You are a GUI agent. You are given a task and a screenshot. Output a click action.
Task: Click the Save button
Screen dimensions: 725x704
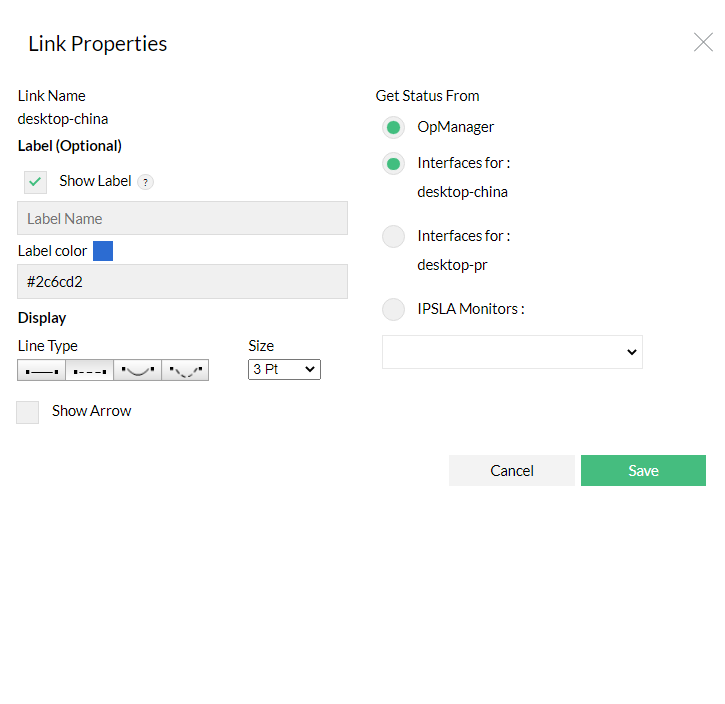pos(643,471)
